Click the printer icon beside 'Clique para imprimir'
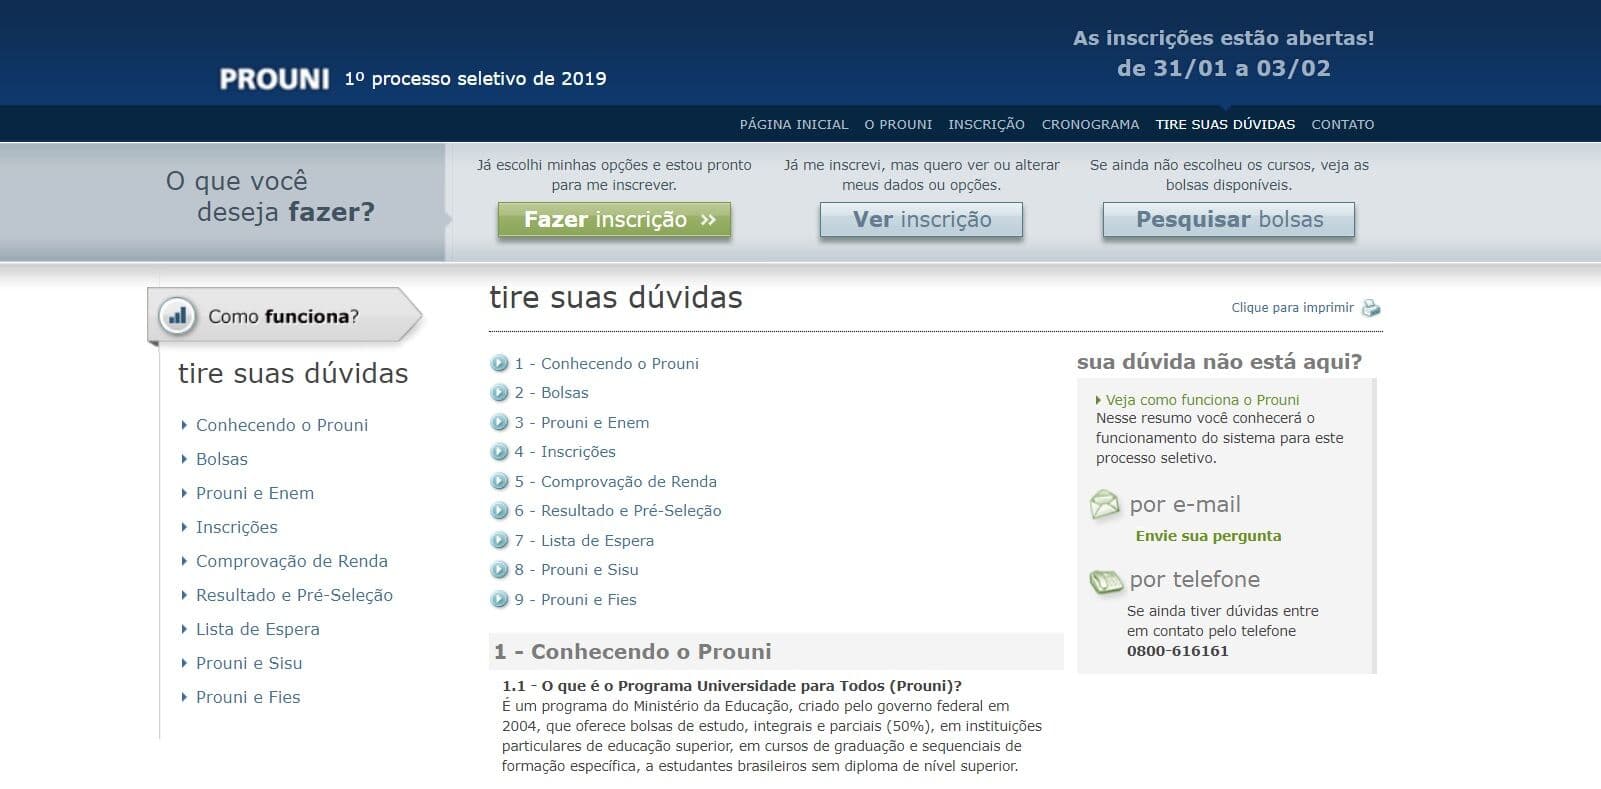Viewport: 1601px width, 789px height. pos(1371,308)
